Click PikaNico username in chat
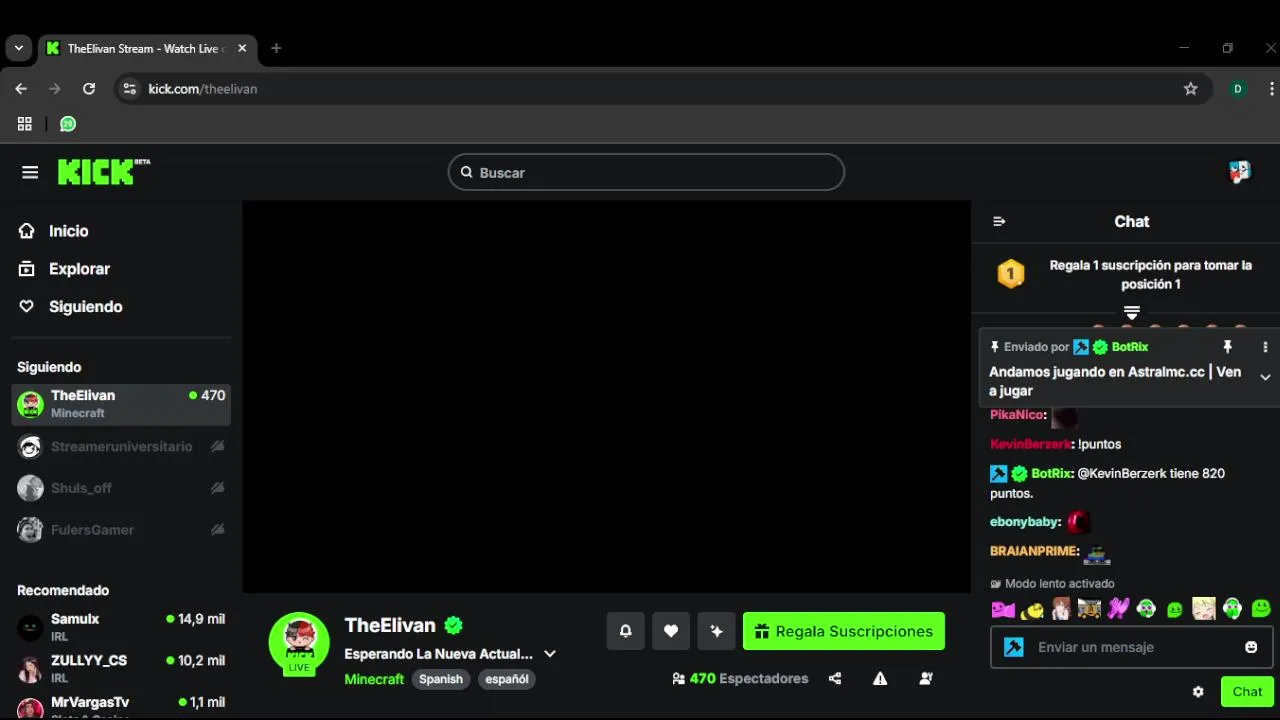Image resolution: width=1280 pixels, height=720 pixels. pos(1016,415)
